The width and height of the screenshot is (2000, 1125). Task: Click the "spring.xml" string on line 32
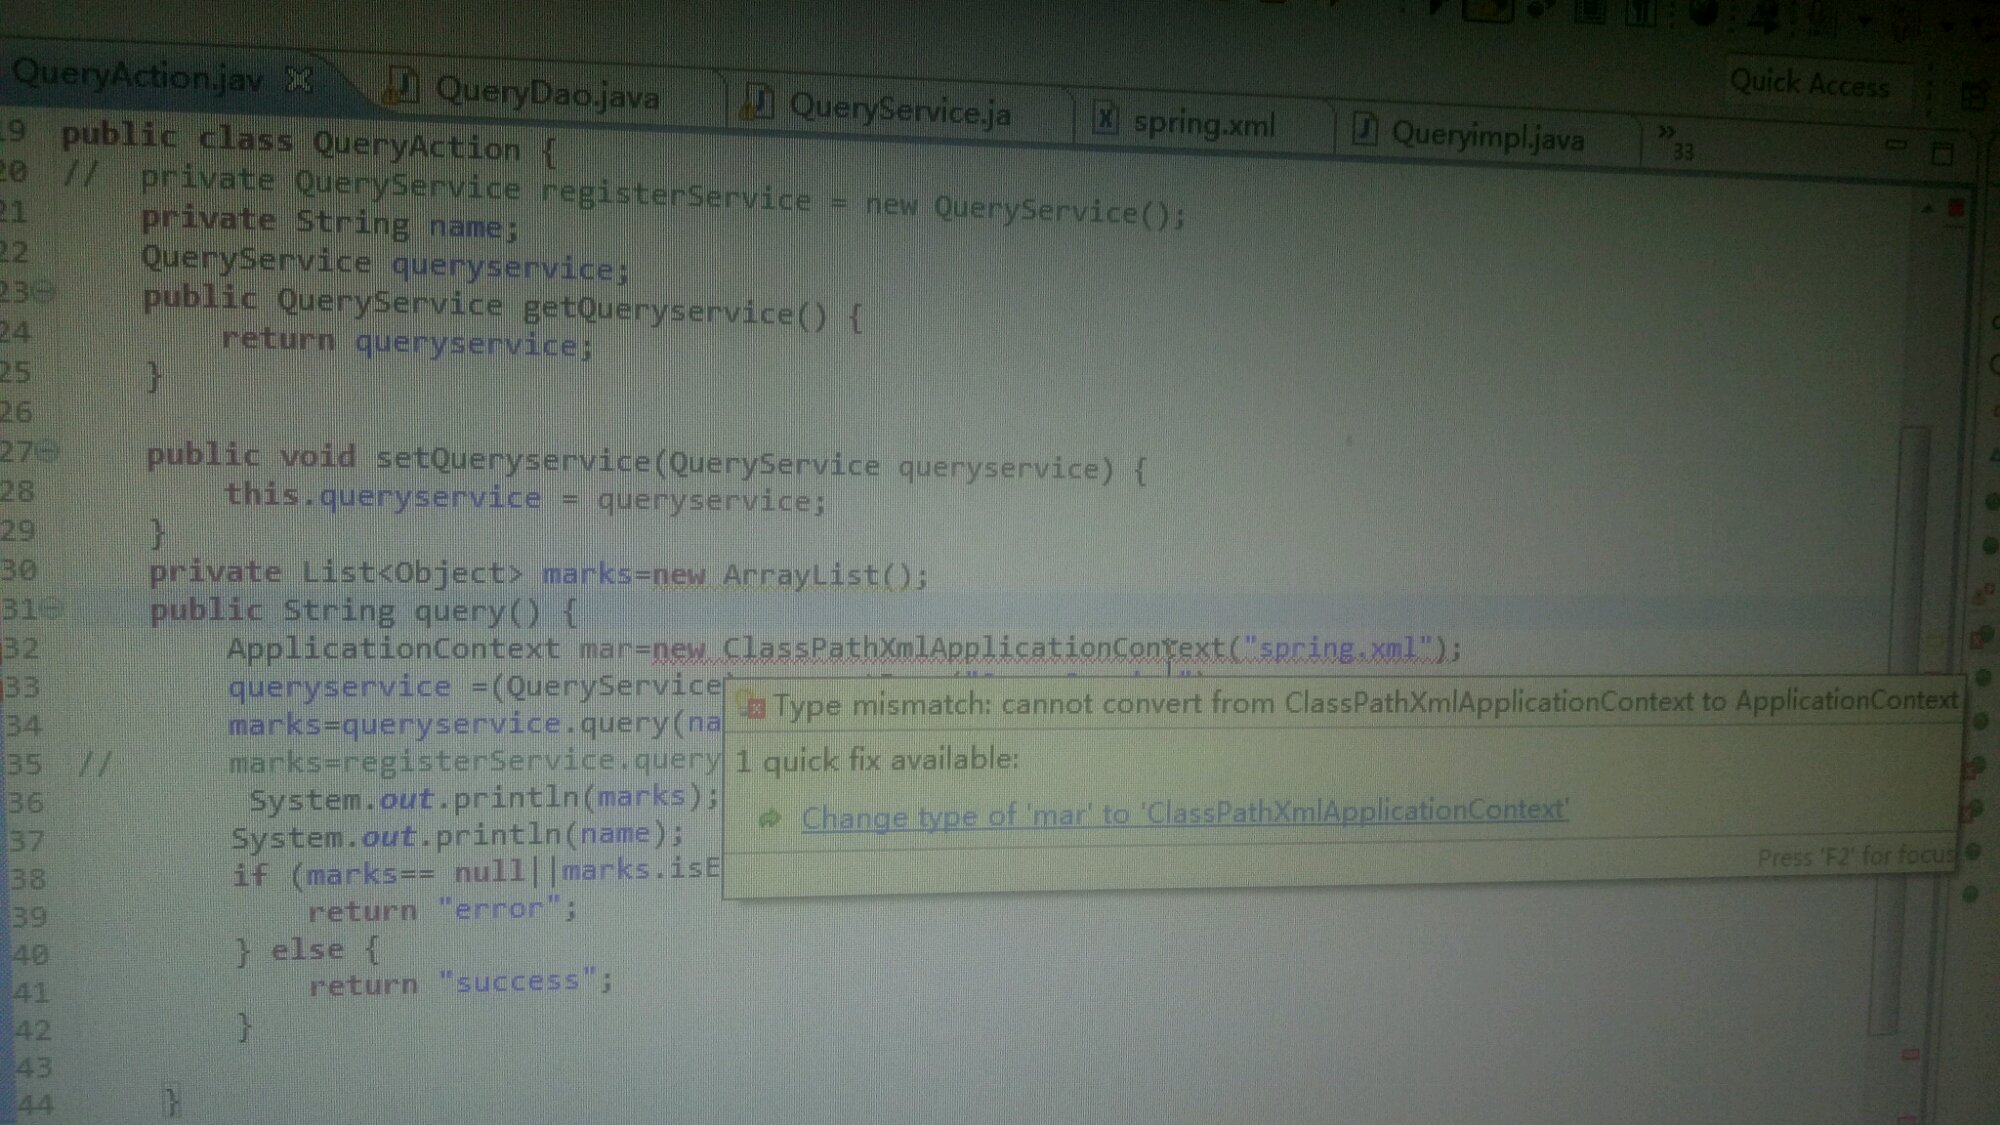point(1337,648)
